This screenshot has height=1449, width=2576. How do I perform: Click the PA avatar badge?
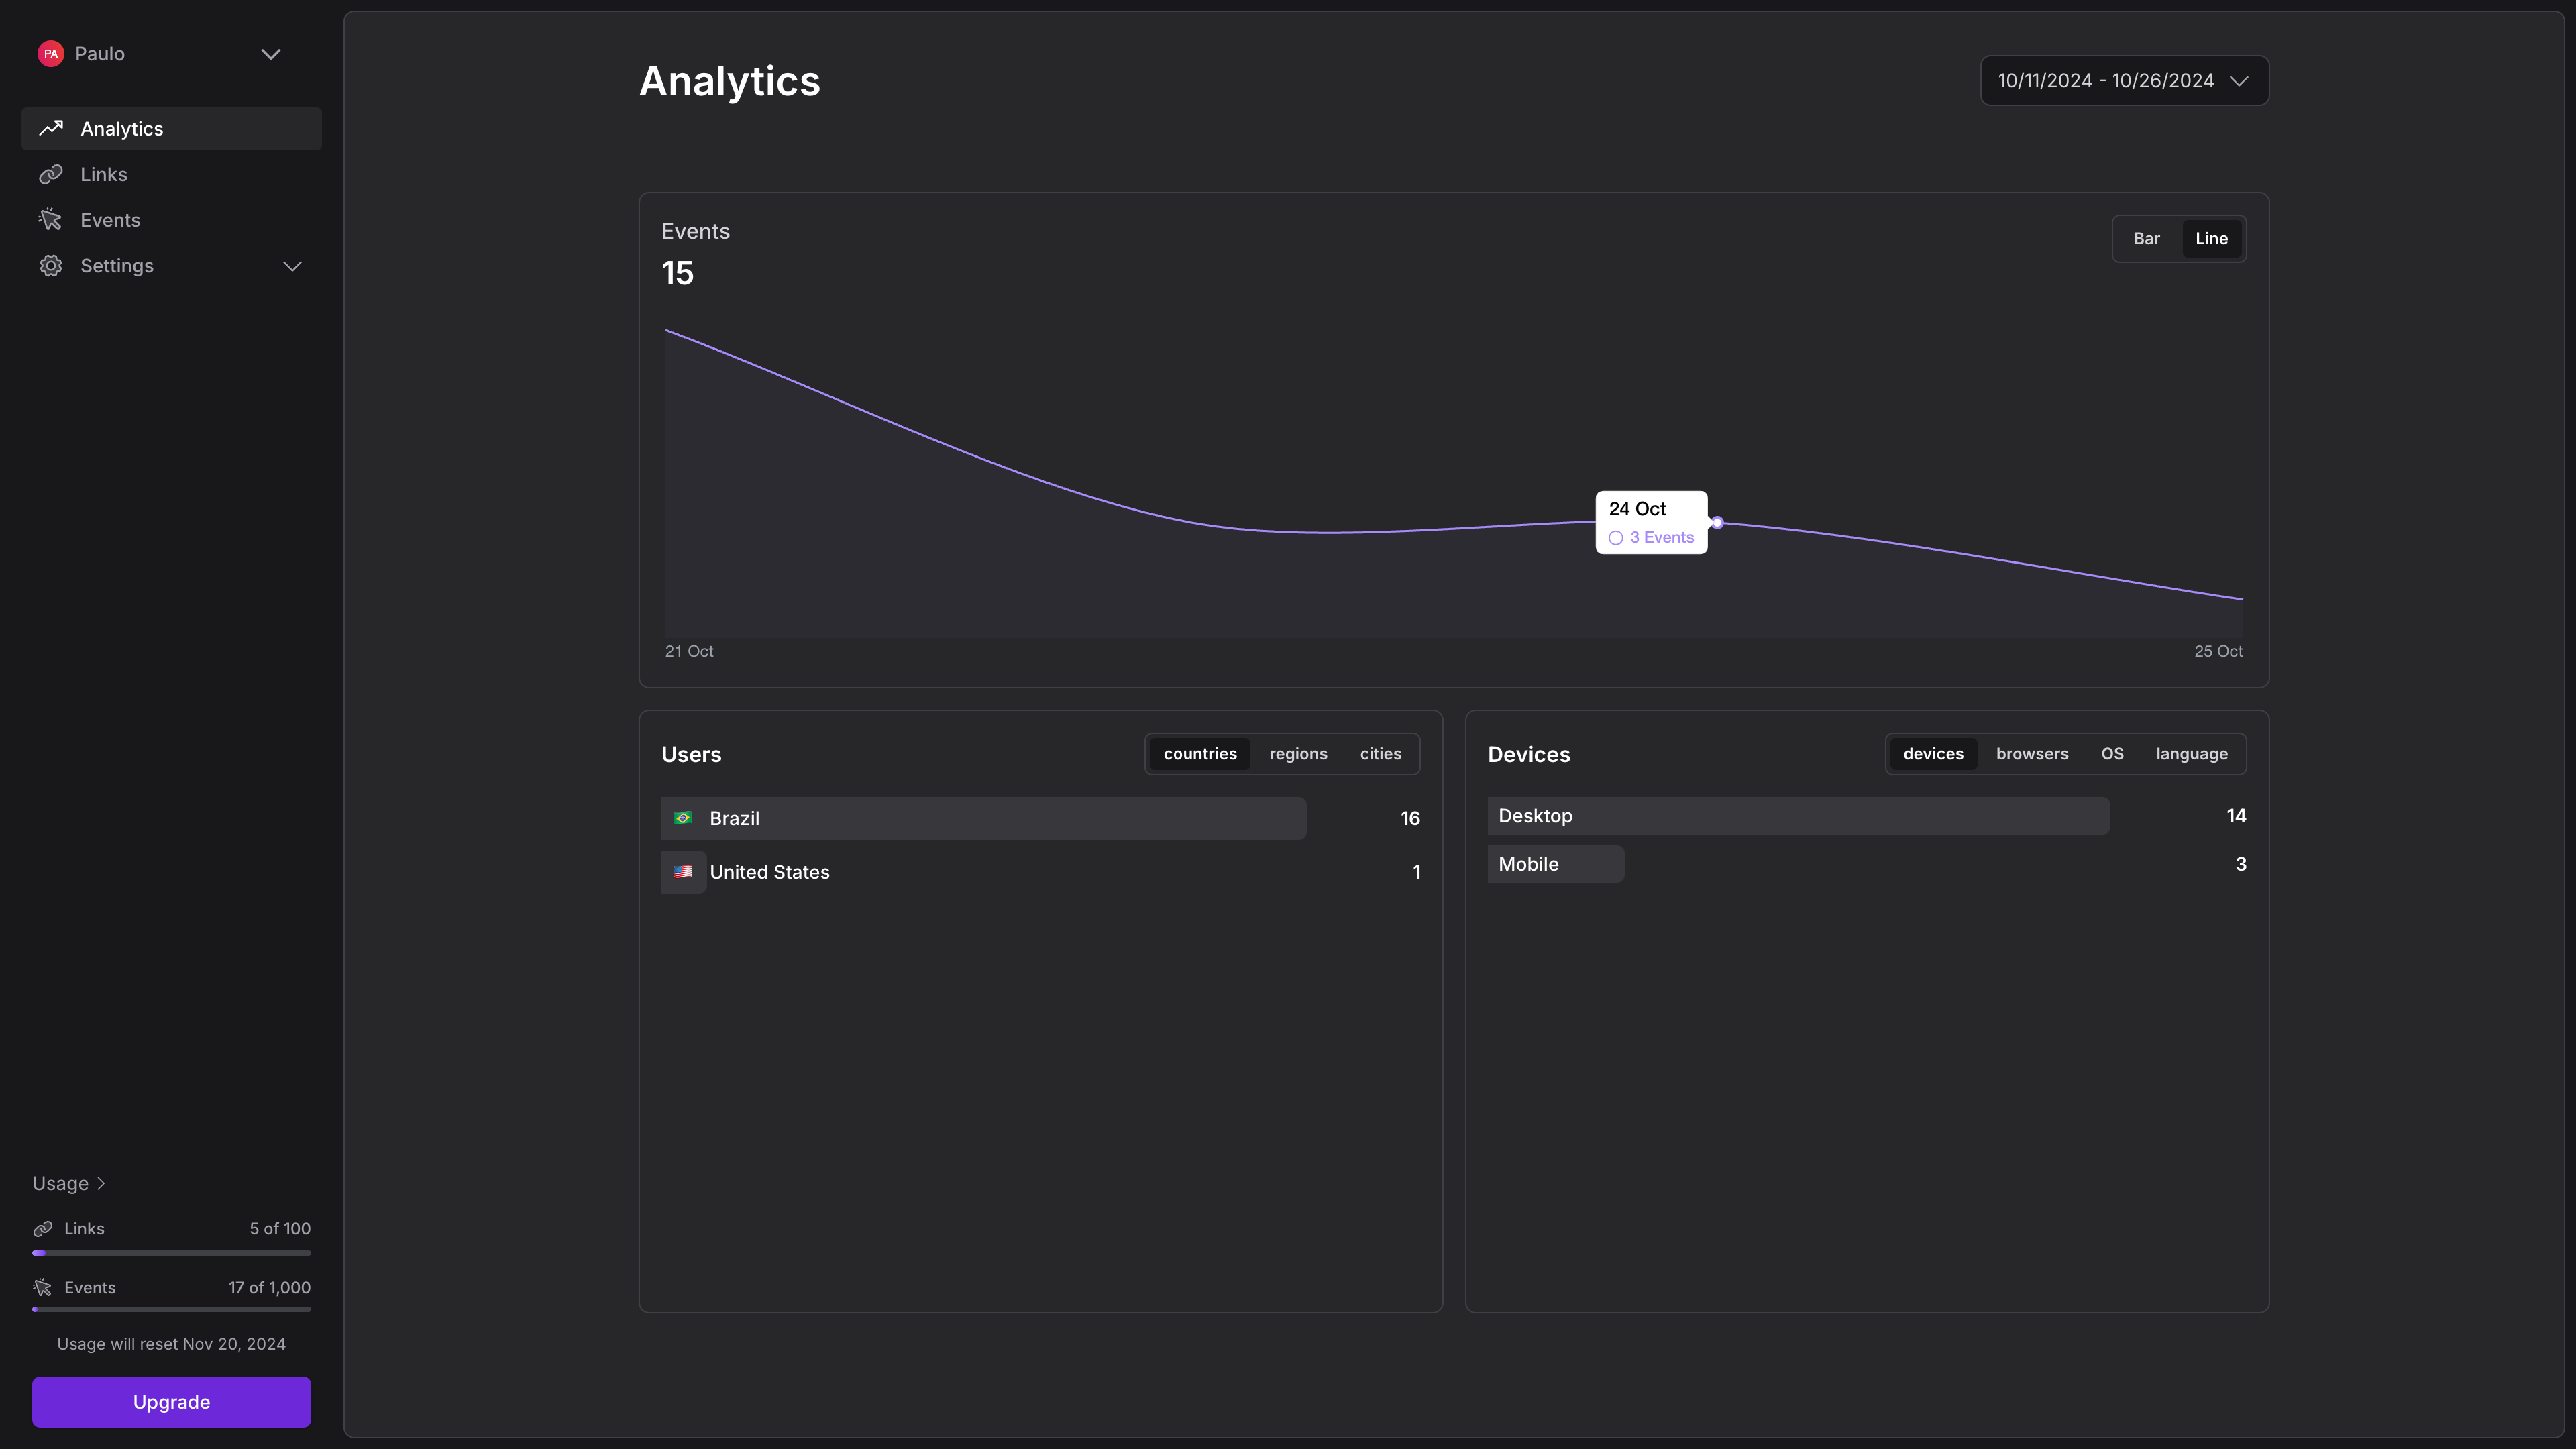click(x=51, y=54)
